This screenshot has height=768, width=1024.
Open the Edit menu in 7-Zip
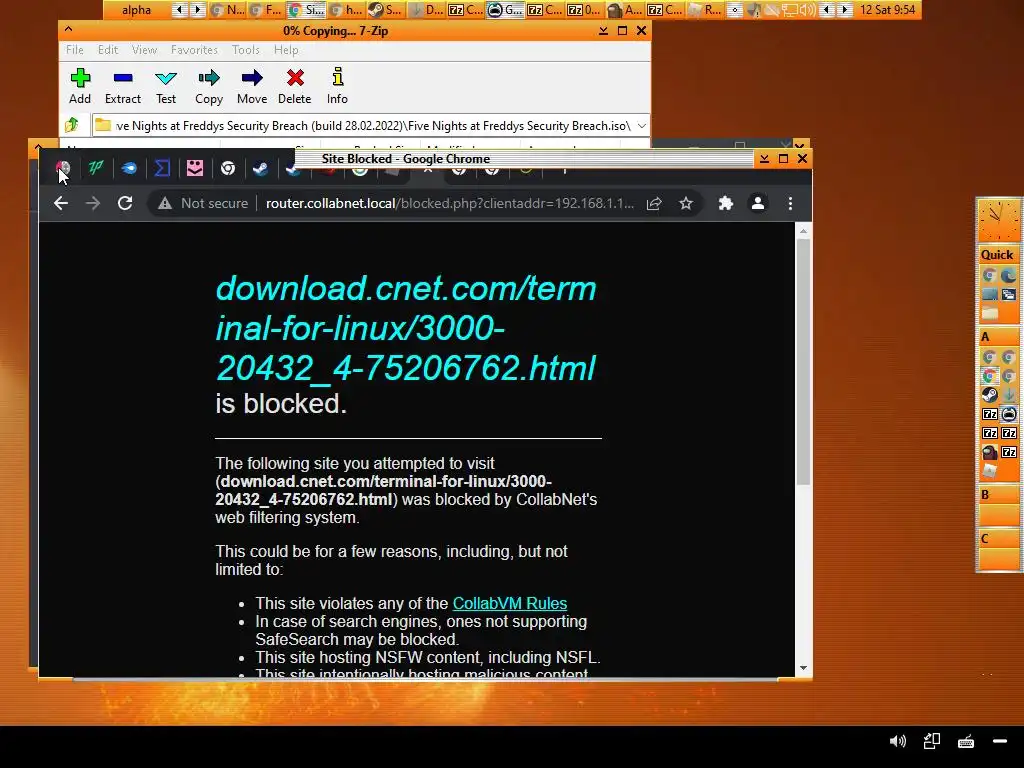click(x=108, y=50)
